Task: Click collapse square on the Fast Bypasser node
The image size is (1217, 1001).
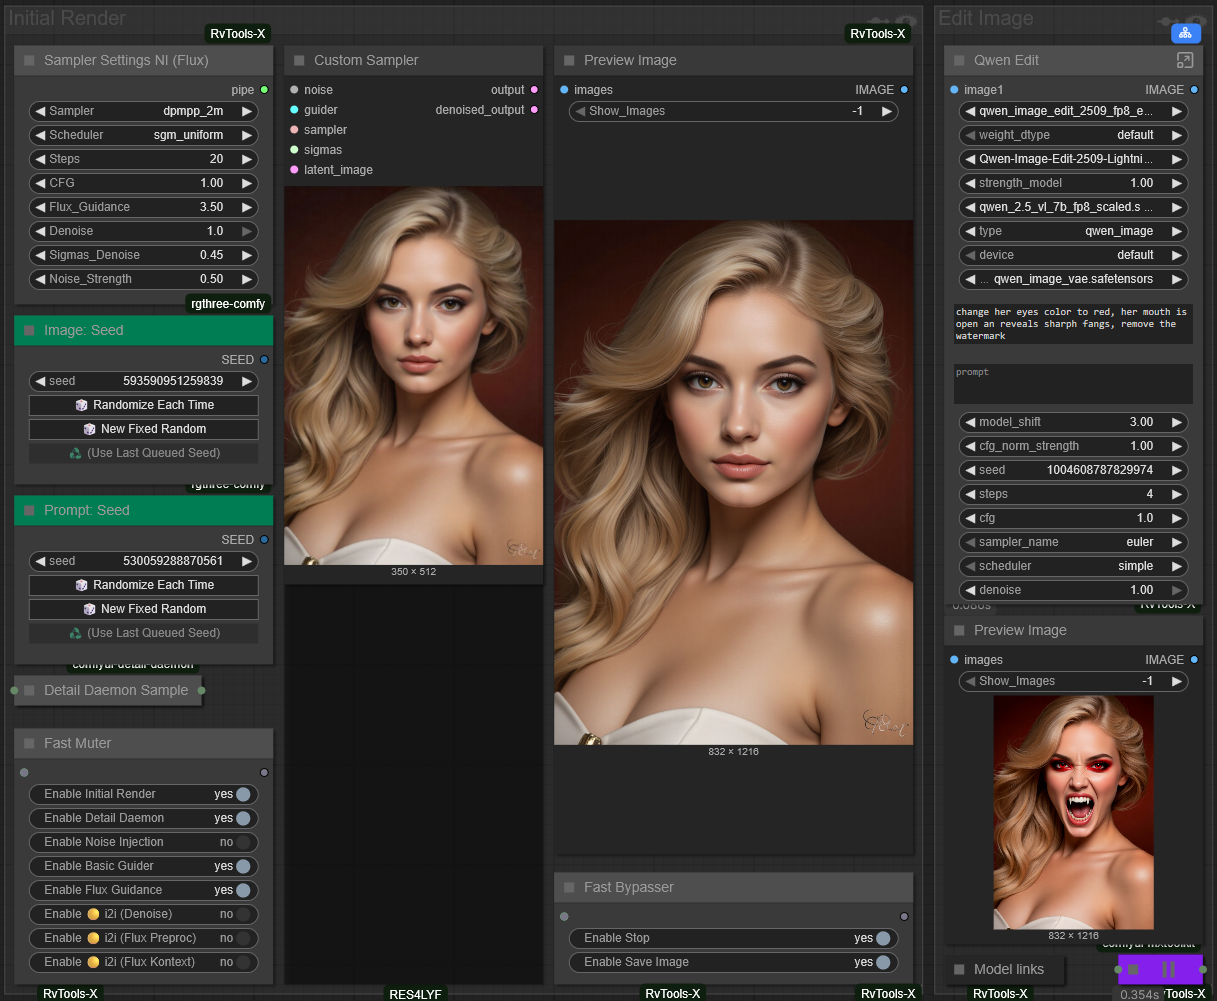Action: [x=569, y=888]
